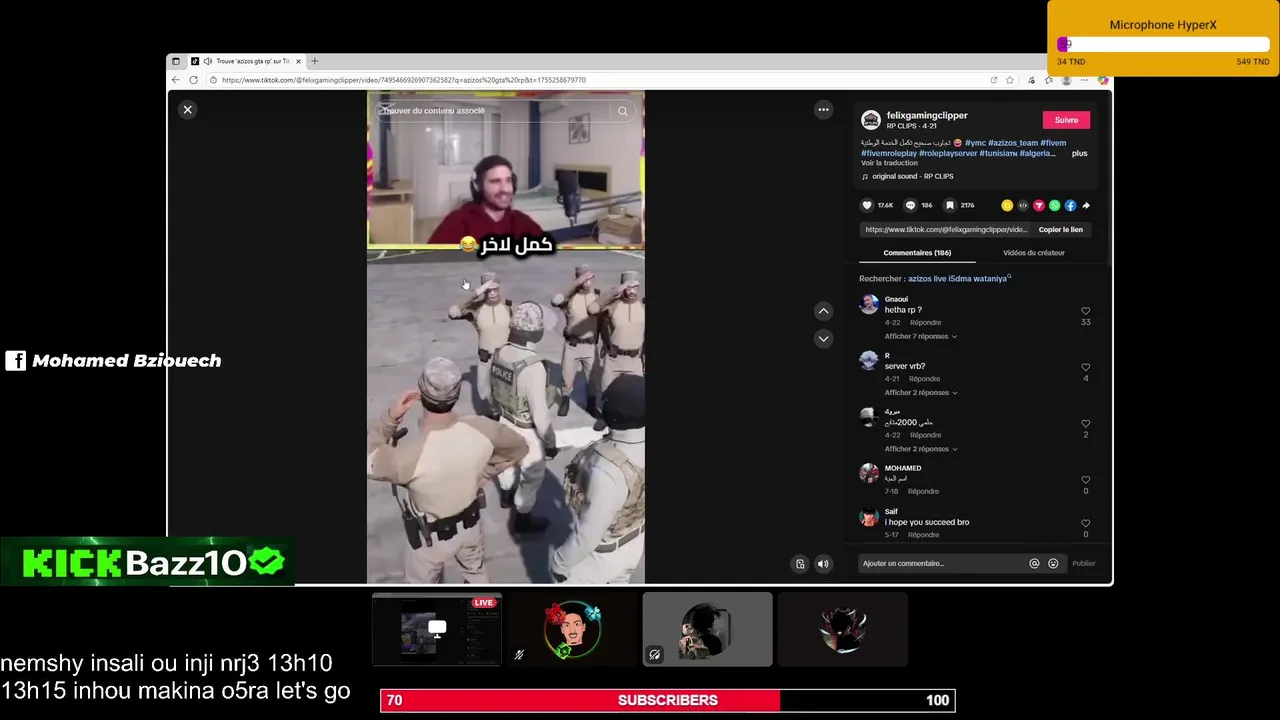This screenshot has height=720, width=1280.
Task: Click Publier to post comment
Action: click(x=1084, y=564)
